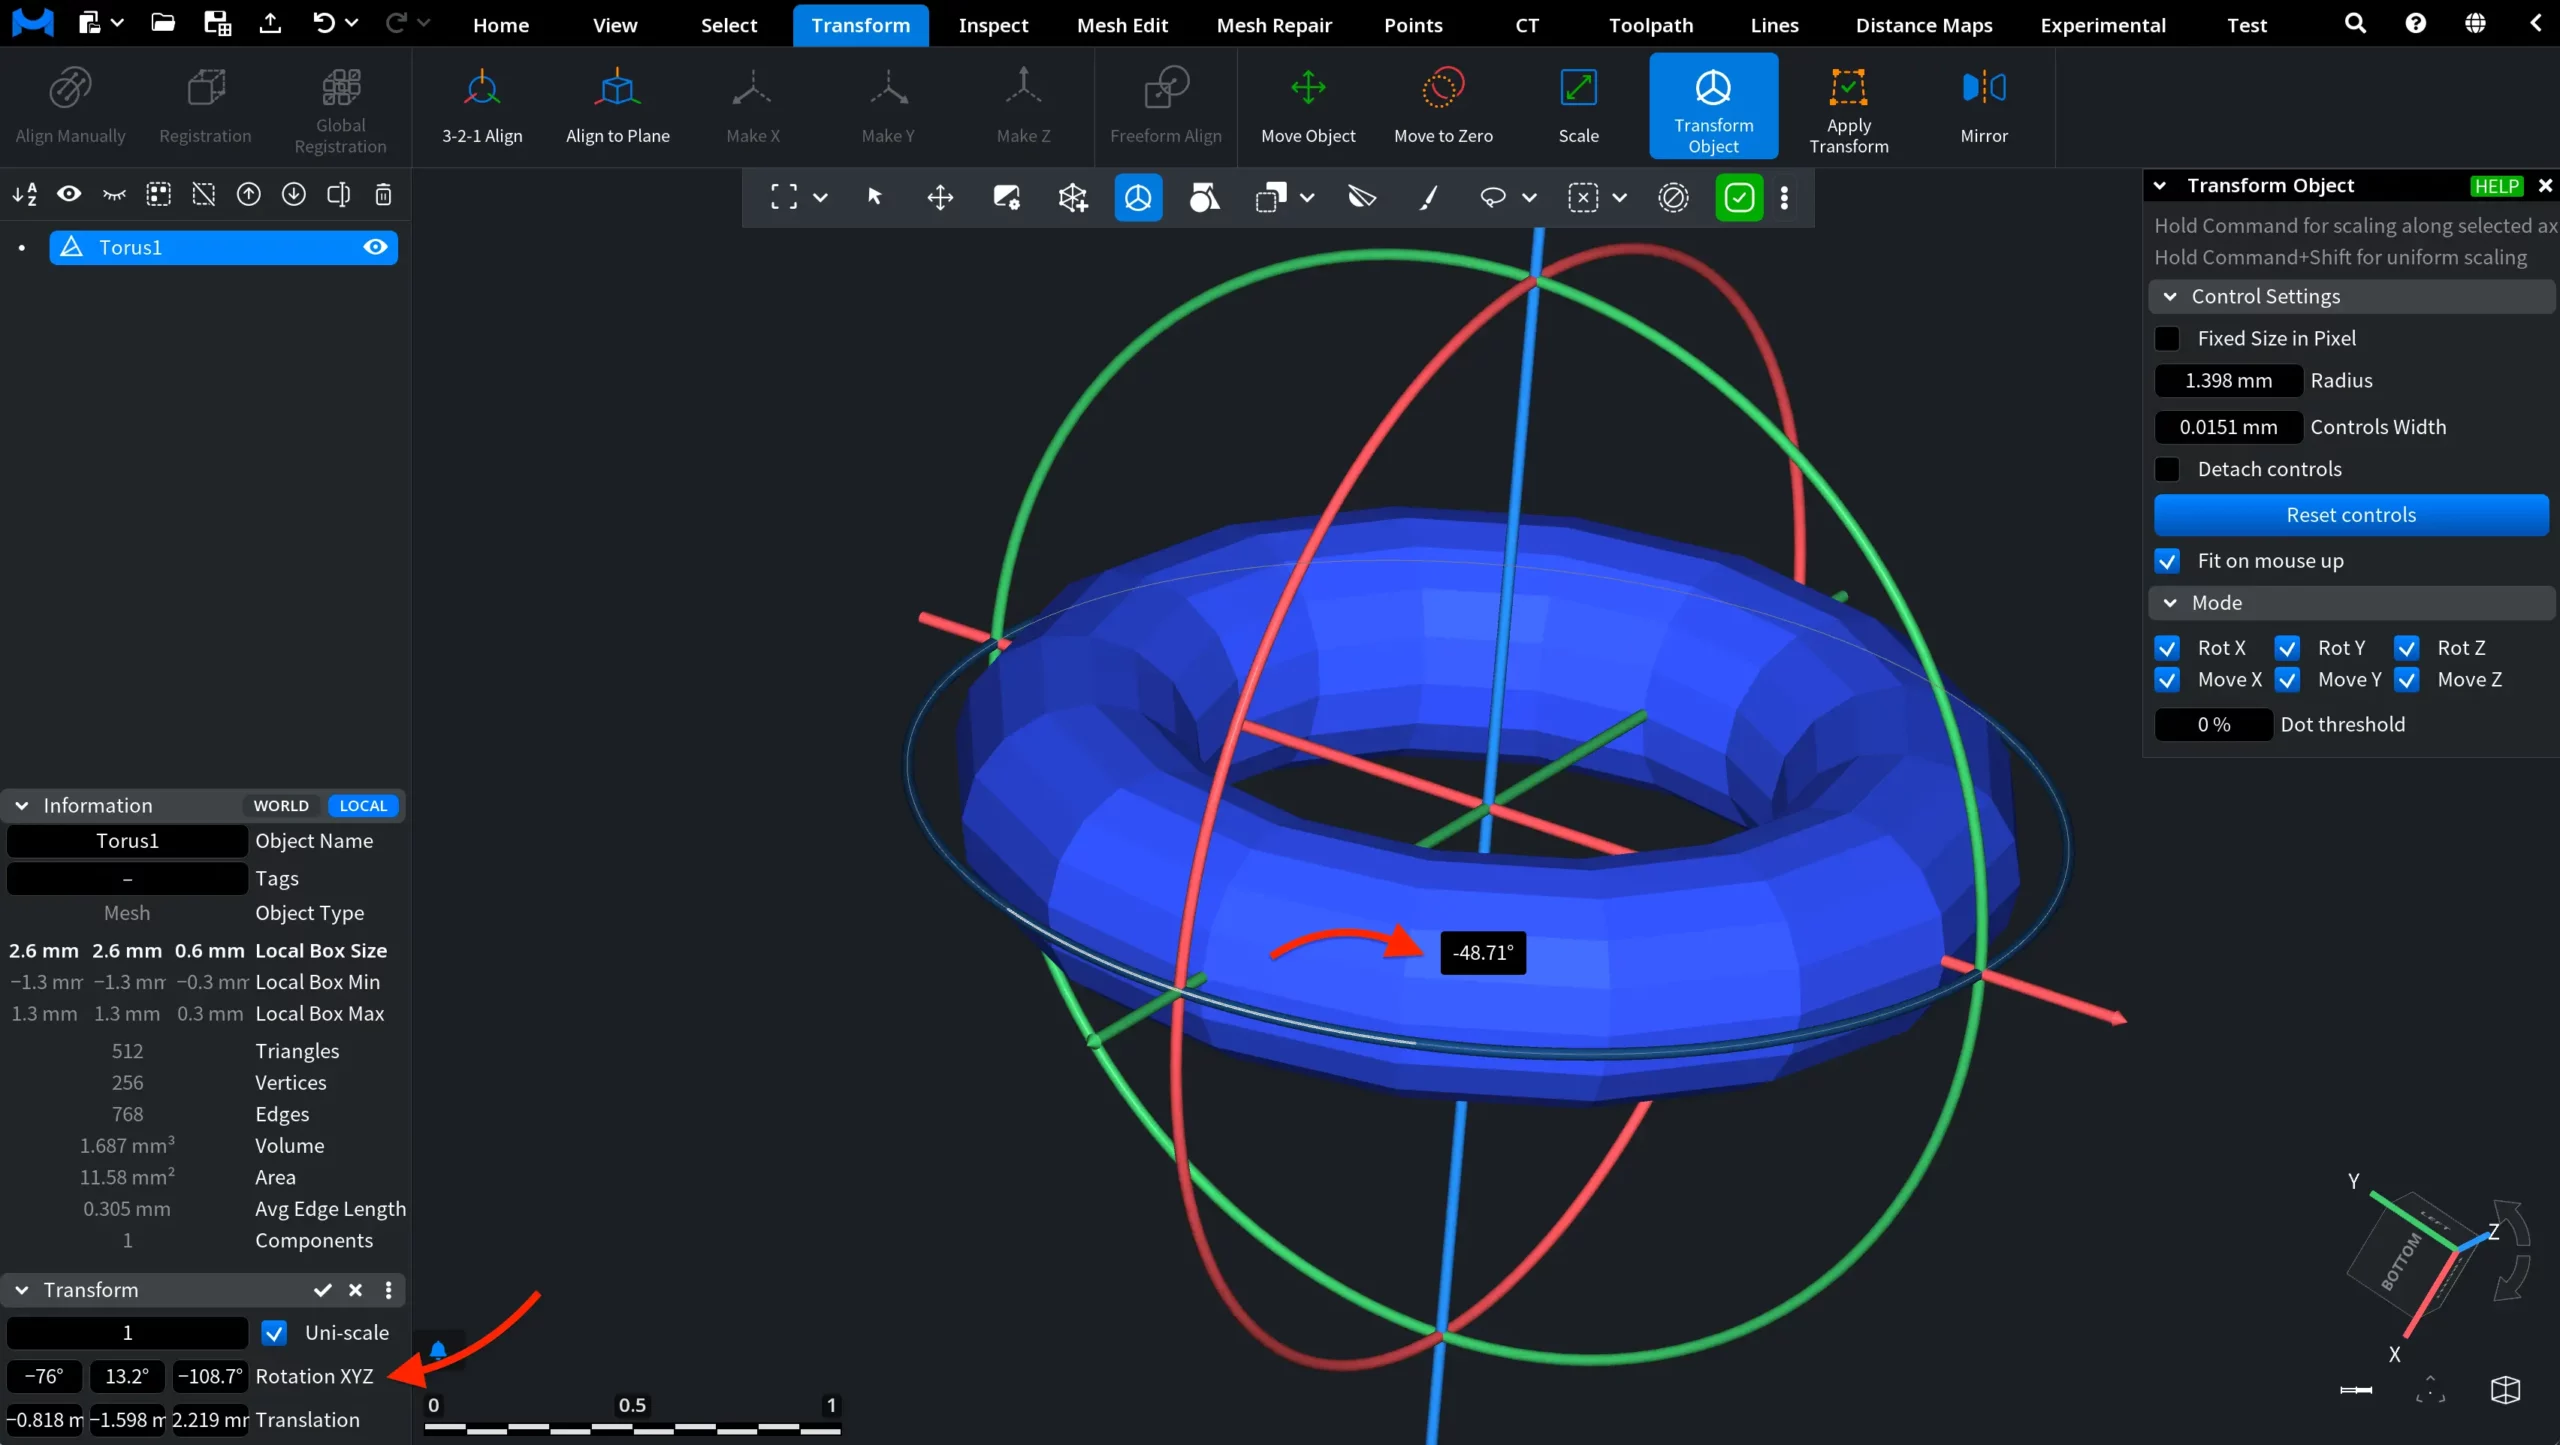Collapse the Transform panel in the sidebar
The image size is (2560, 1445).
tap(21, 1290)
